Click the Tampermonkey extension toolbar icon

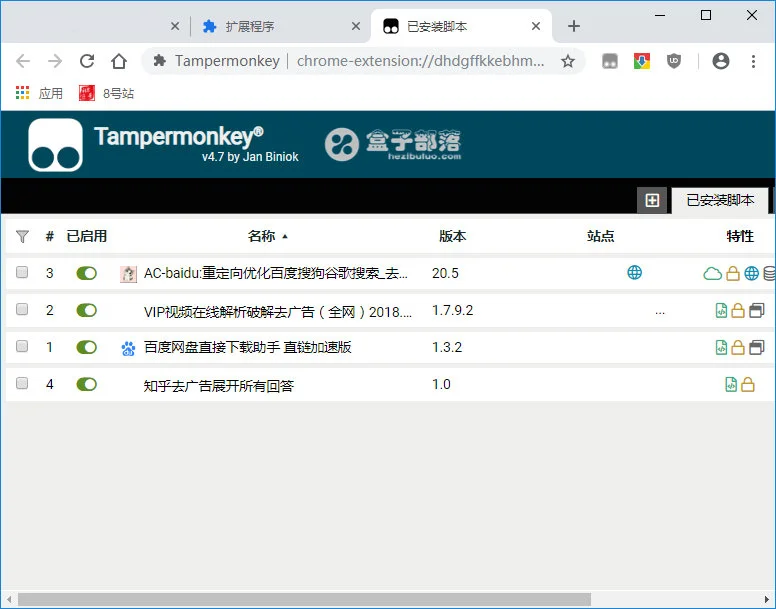point(610,61)
